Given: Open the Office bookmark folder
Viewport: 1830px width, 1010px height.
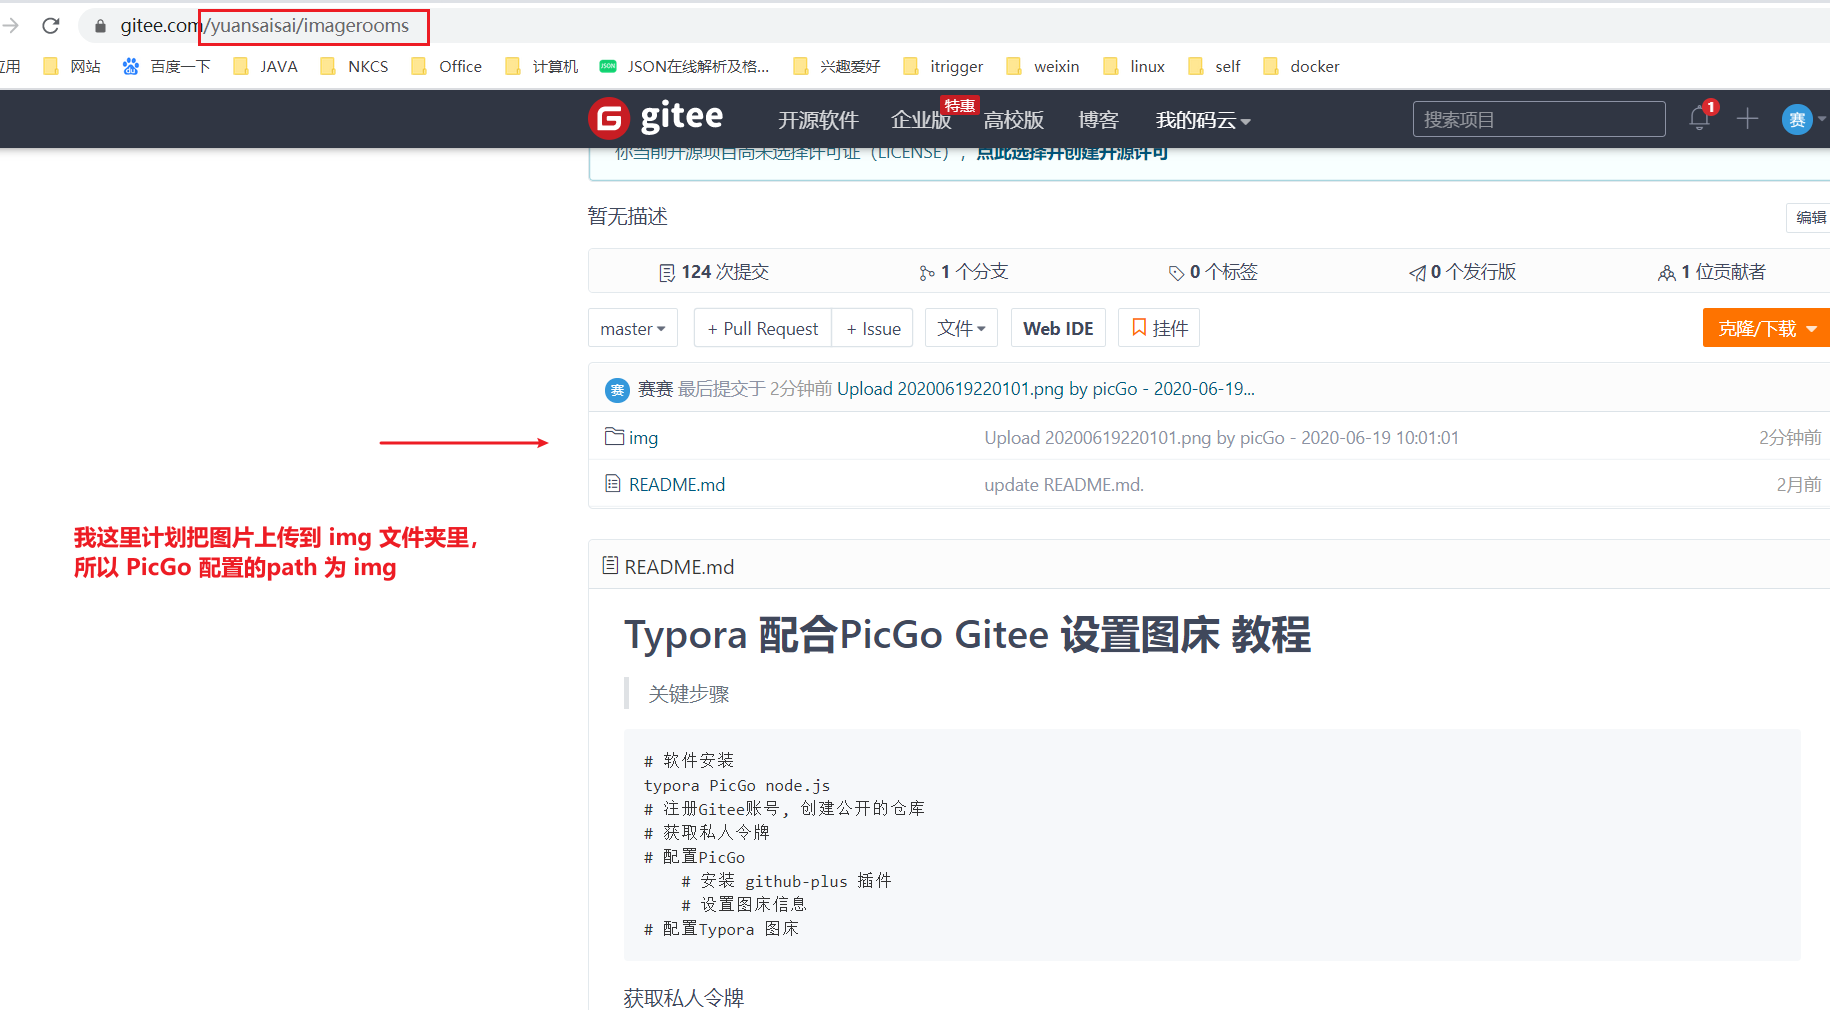Looking at the screenshot, I should click(x=446, y=66).
